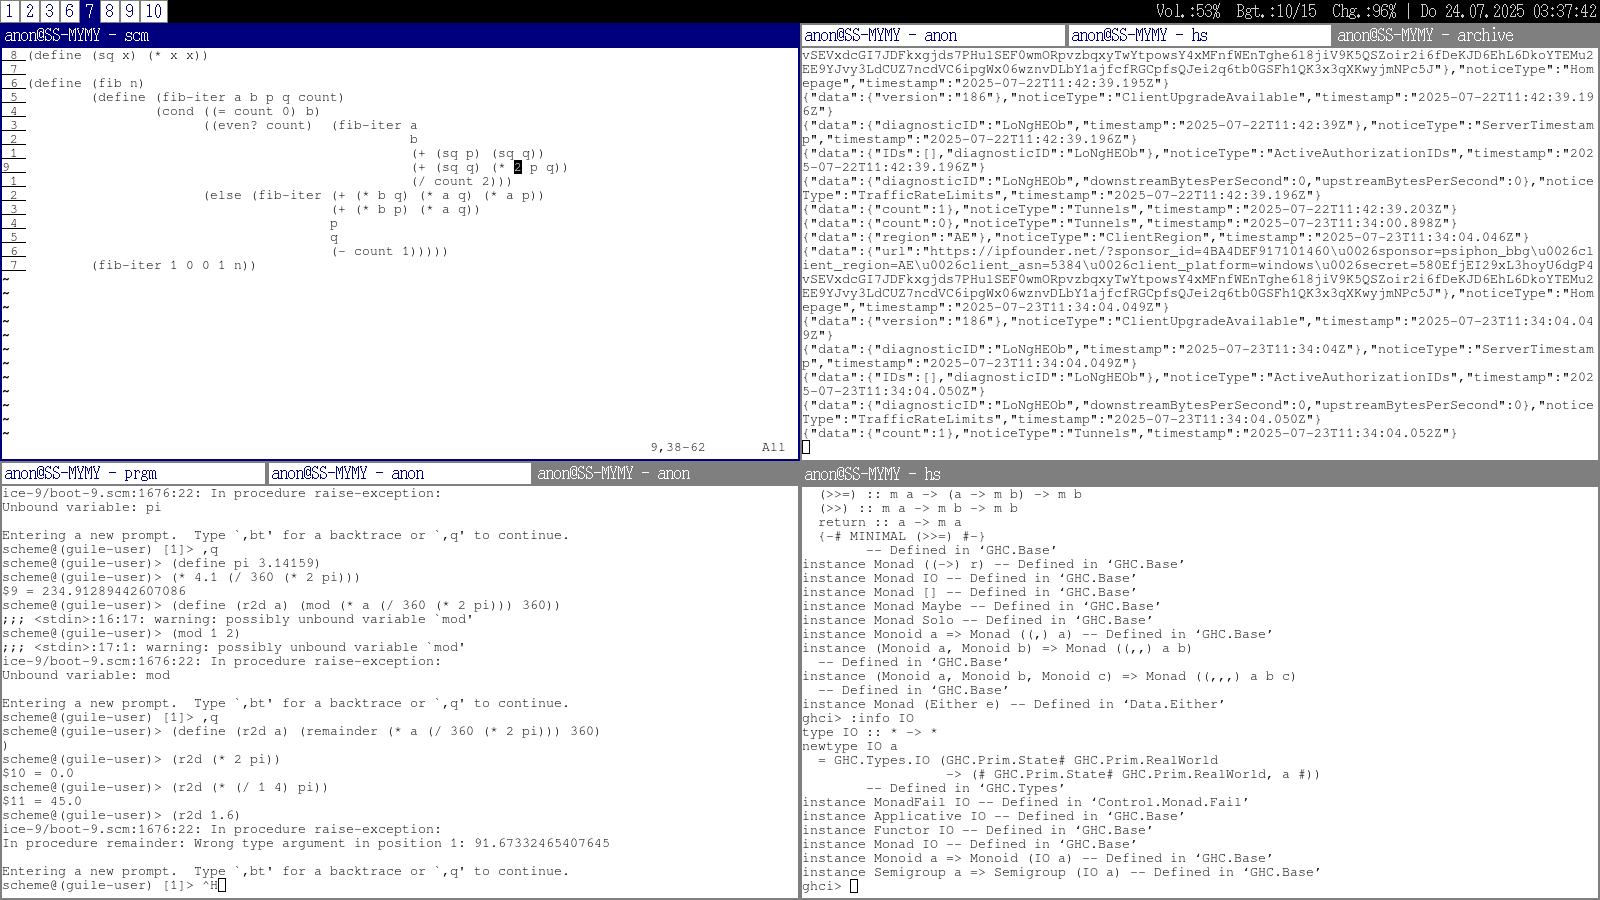Switch to workspace 2 tag
The width and height of the screenshot is (1600, 900).
(30, 11)
